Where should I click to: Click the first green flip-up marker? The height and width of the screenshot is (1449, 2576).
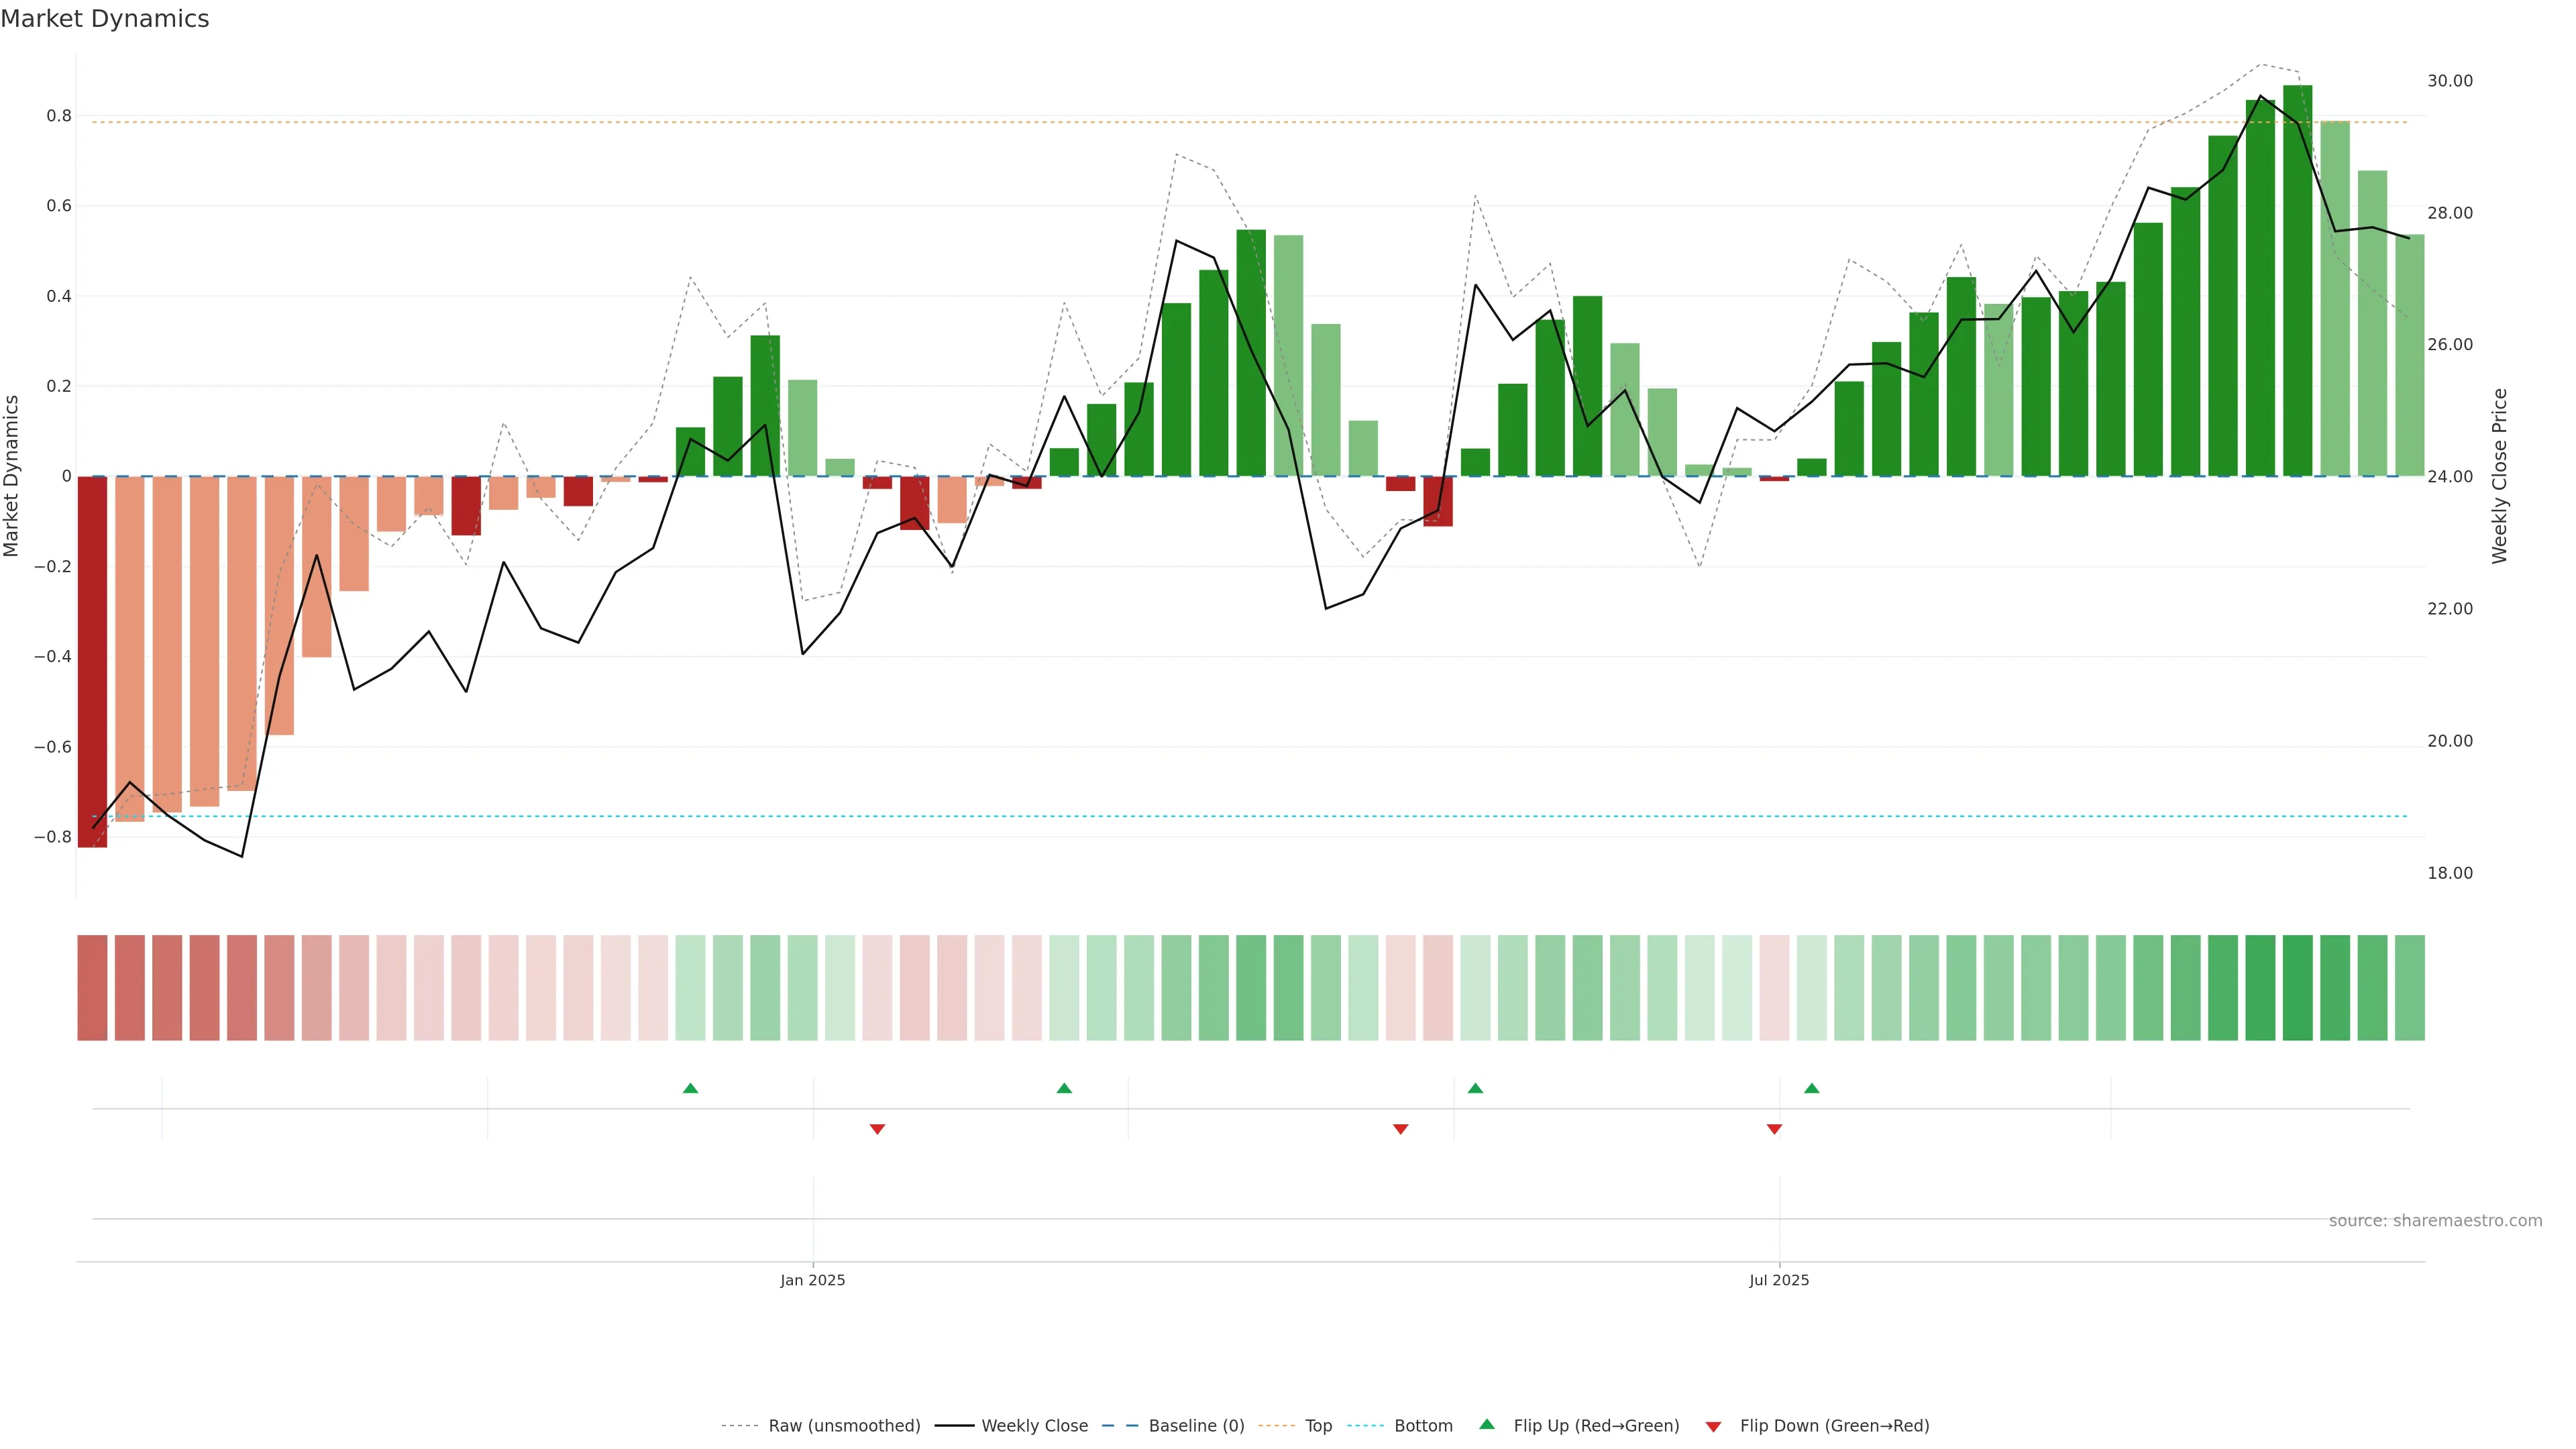pyautogui.click(x=690, y=1088)
